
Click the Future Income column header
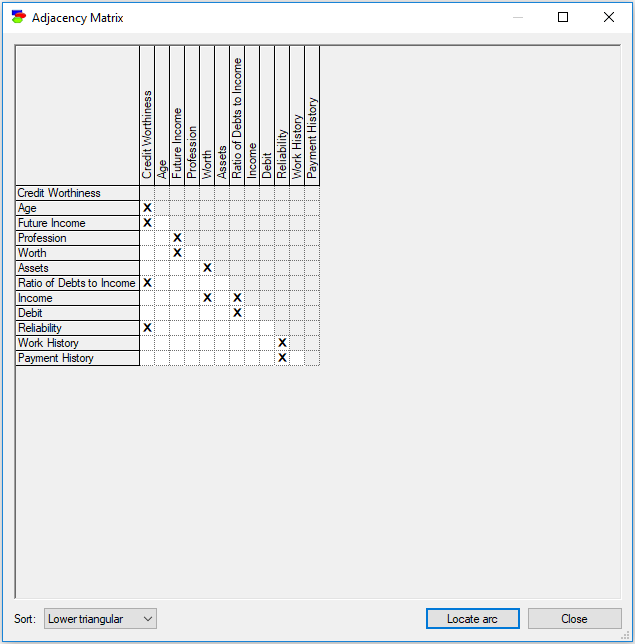[x=177, y=115]
